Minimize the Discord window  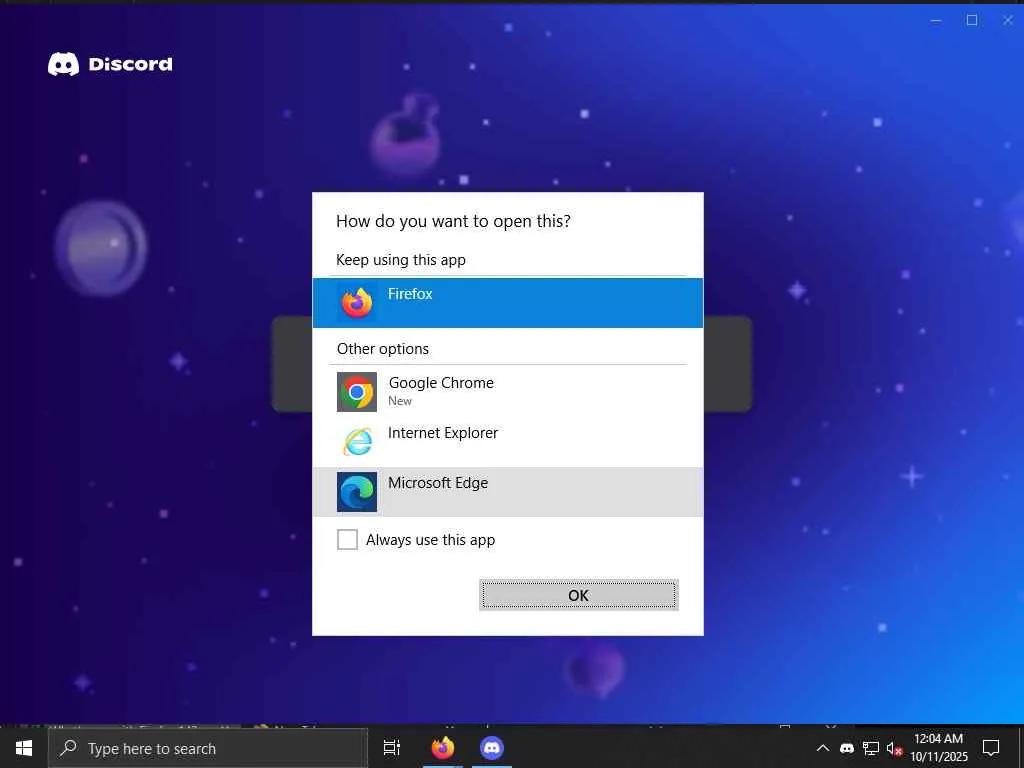936,20
